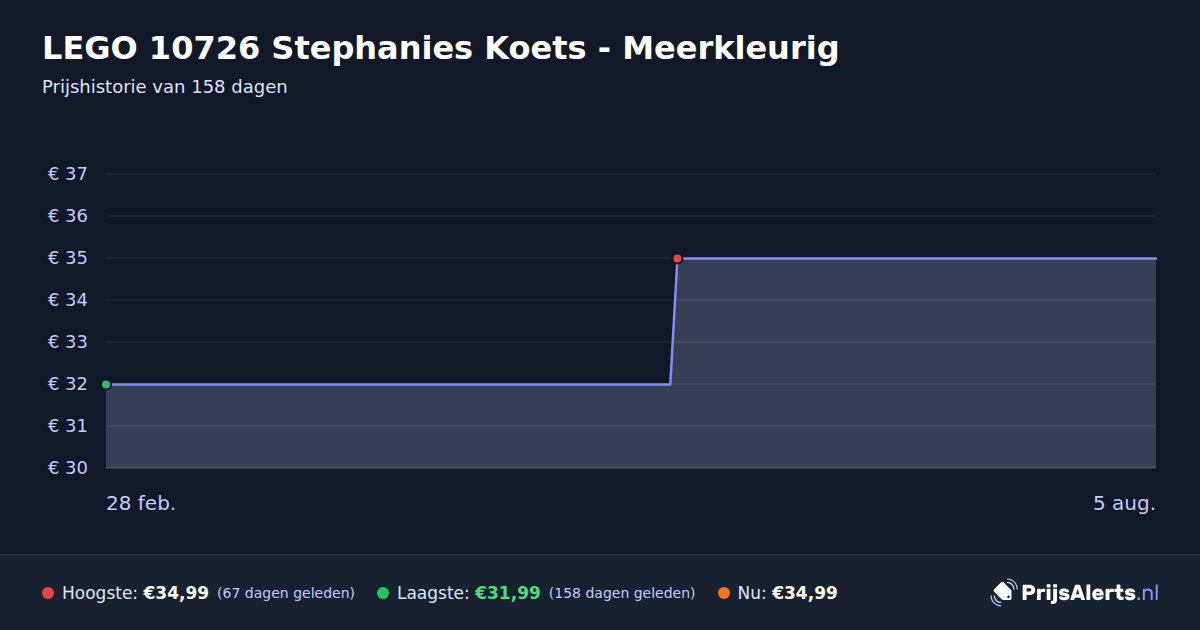Click the Hoogste price €34,99 value
Viewport: 1200px width, 630px height.
point(176,593)
